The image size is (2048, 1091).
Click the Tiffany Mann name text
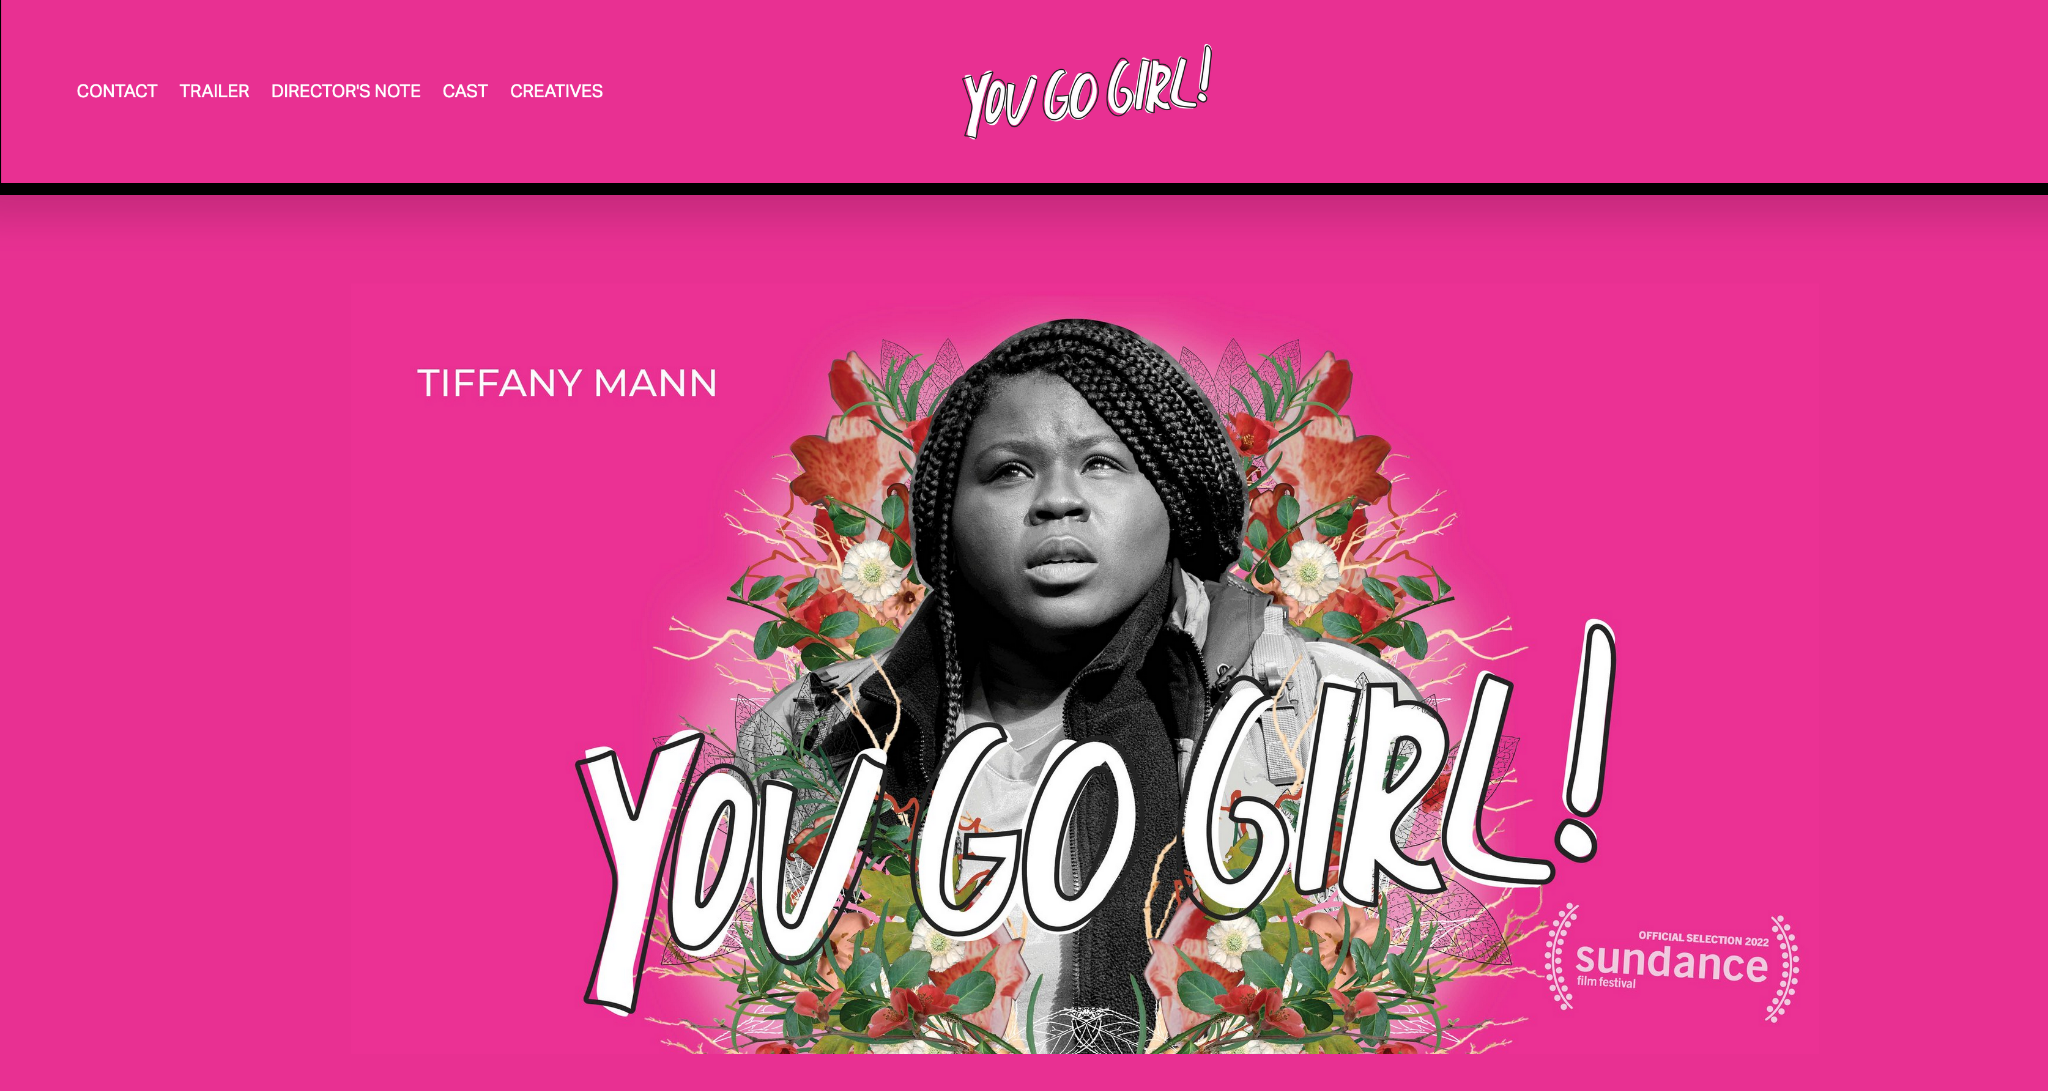pos(567,383)
